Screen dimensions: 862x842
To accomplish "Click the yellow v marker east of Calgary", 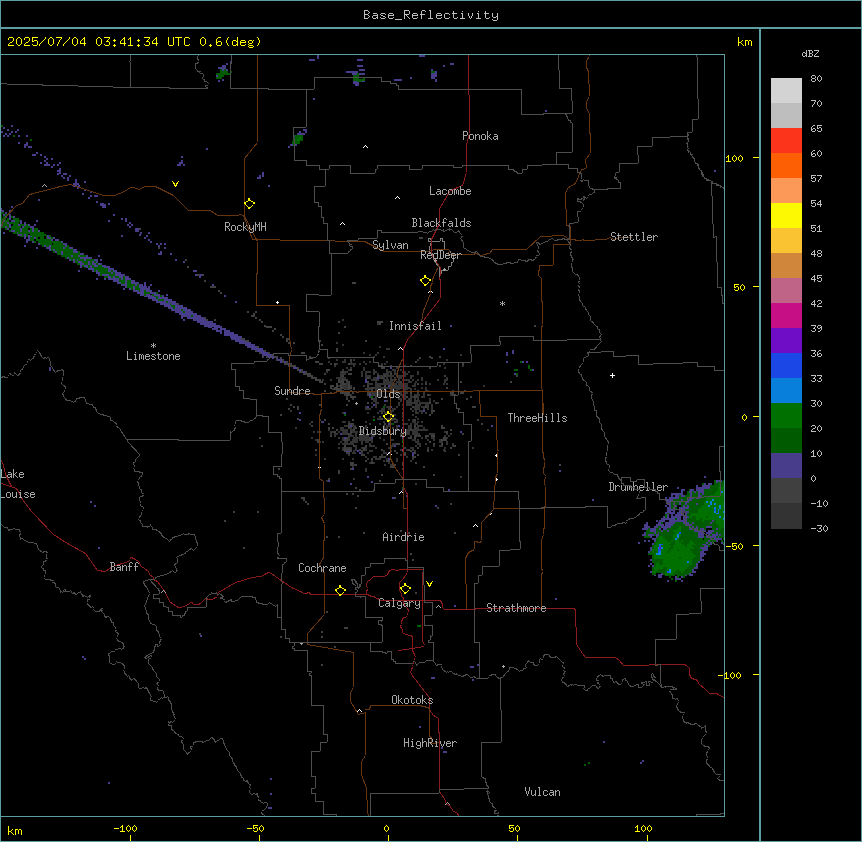I will (429, 584).
